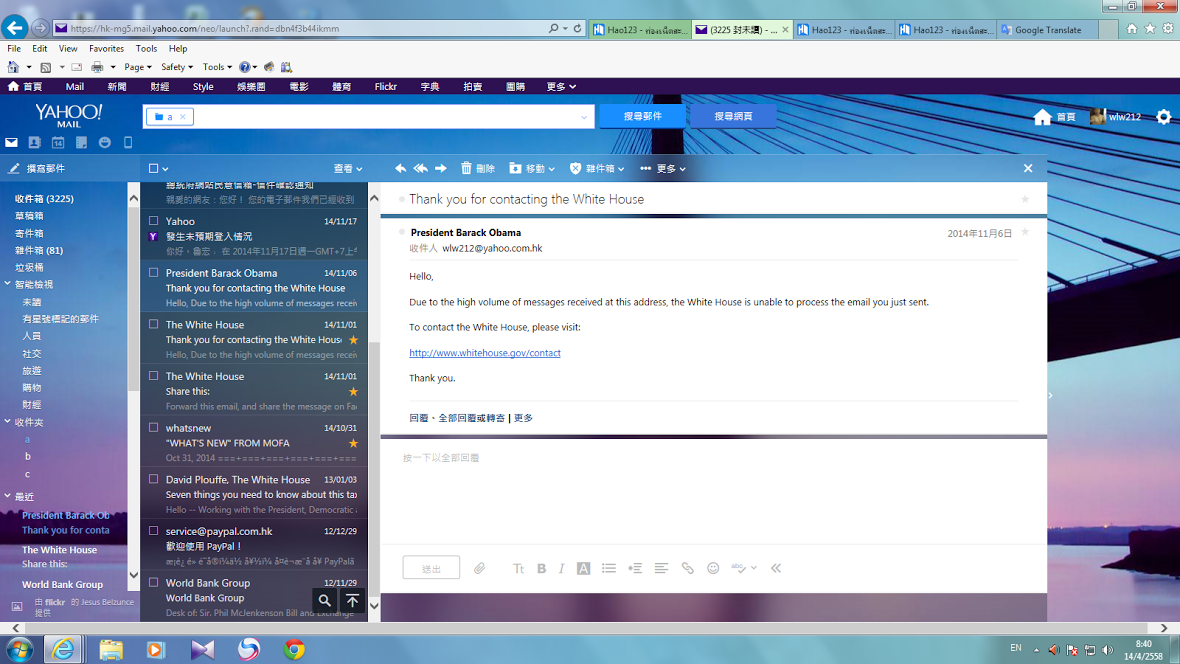Click the 搜尋郵件 search mail button
The width and height of the screenshot is (1180, 664).
[643, 116]
